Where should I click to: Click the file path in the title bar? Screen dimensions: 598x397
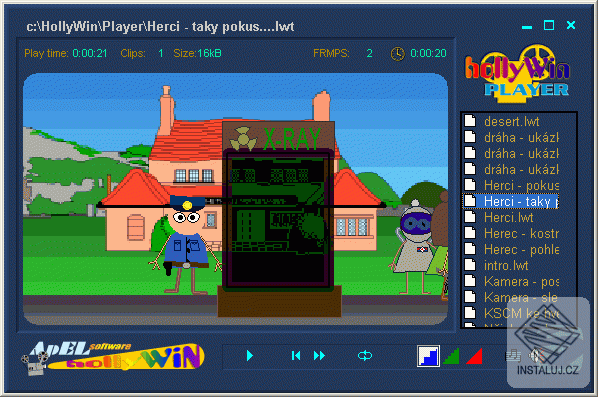point(160,27)
